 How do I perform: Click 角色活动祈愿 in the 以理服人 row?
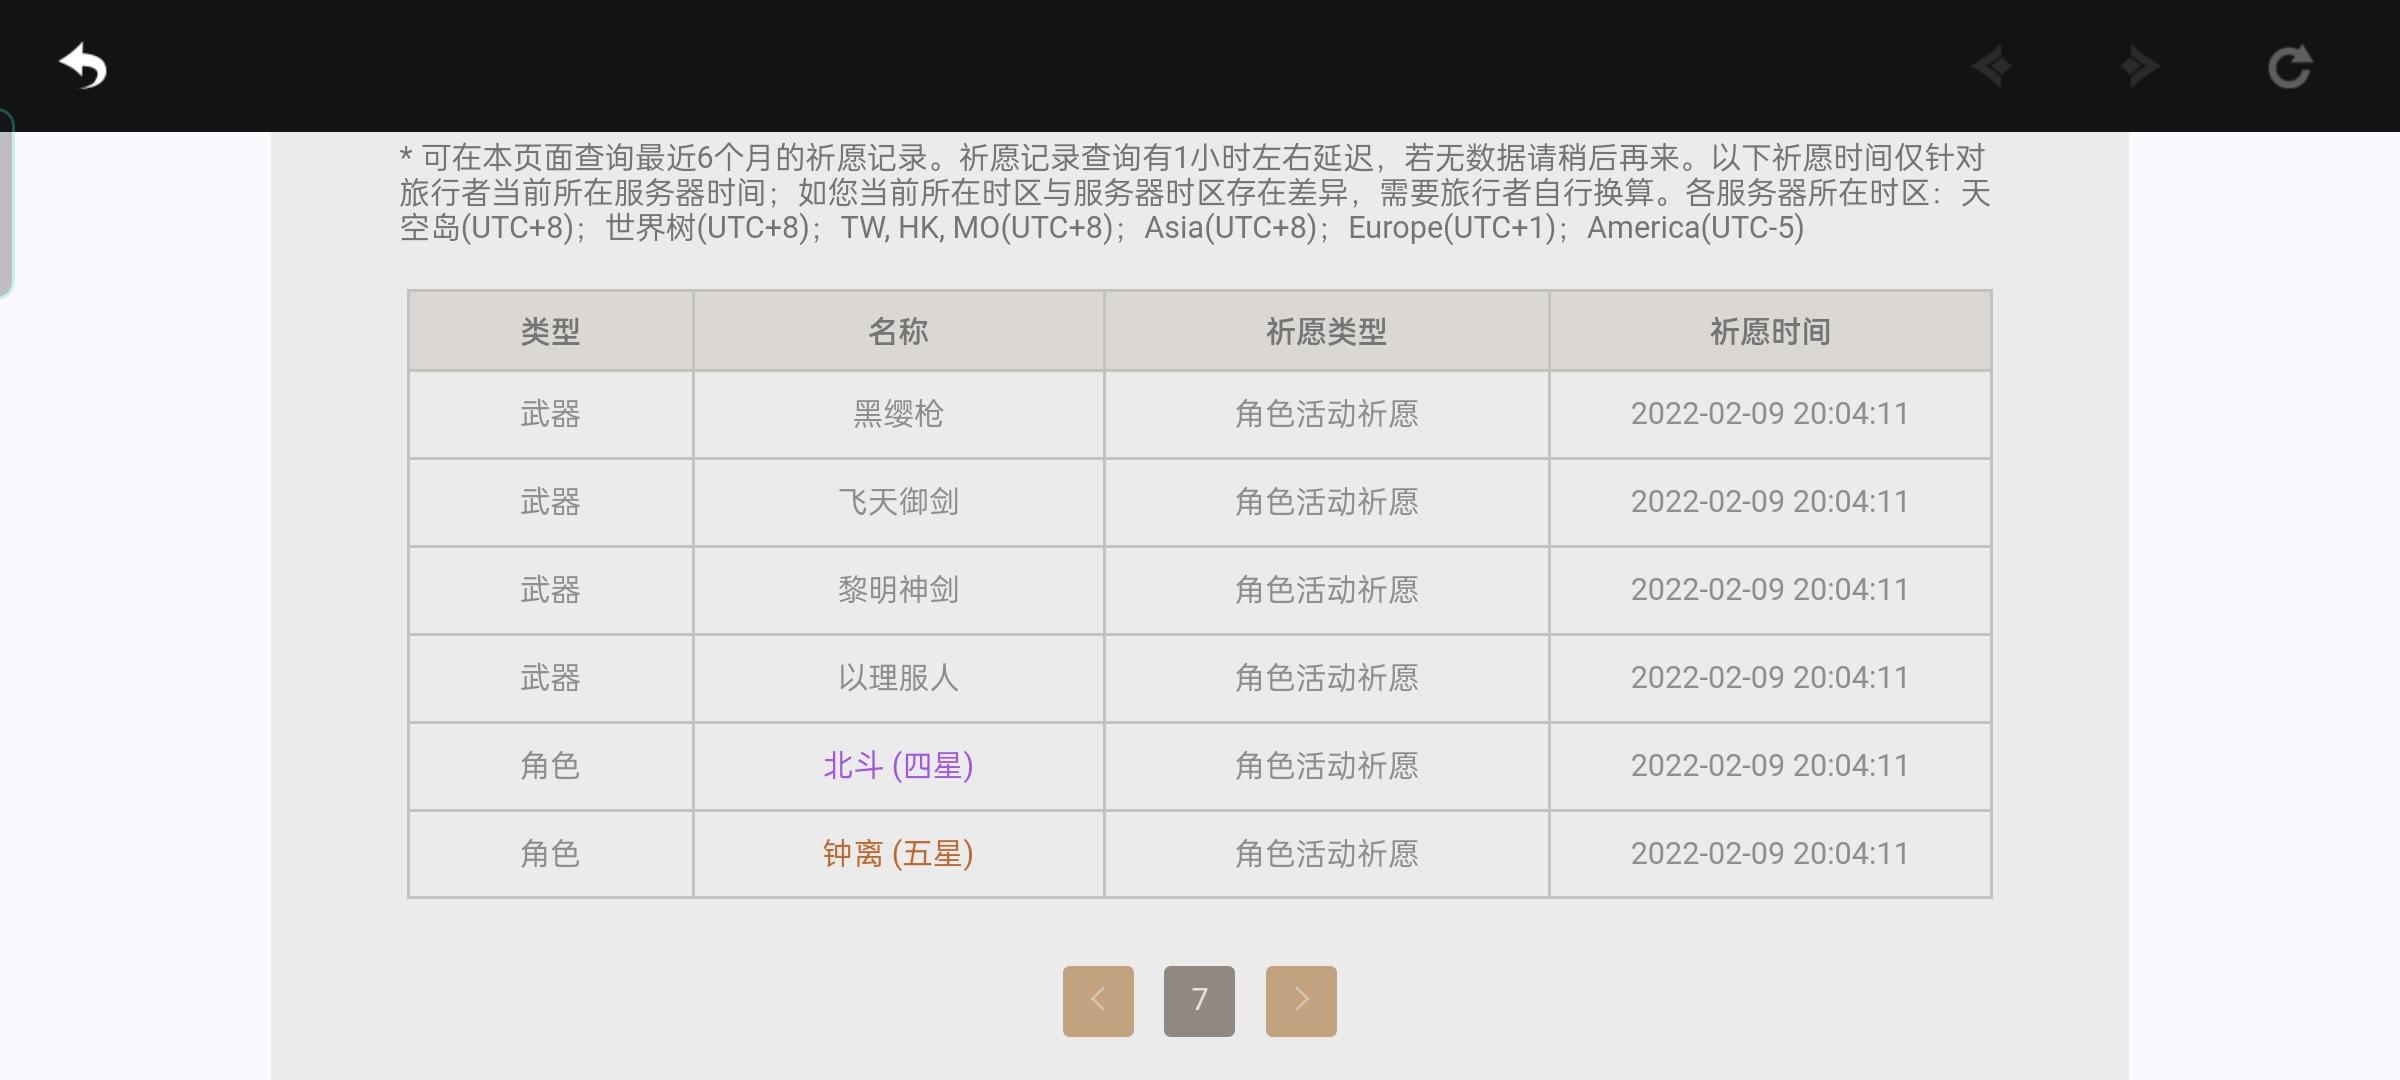[x=1326, y=678]
